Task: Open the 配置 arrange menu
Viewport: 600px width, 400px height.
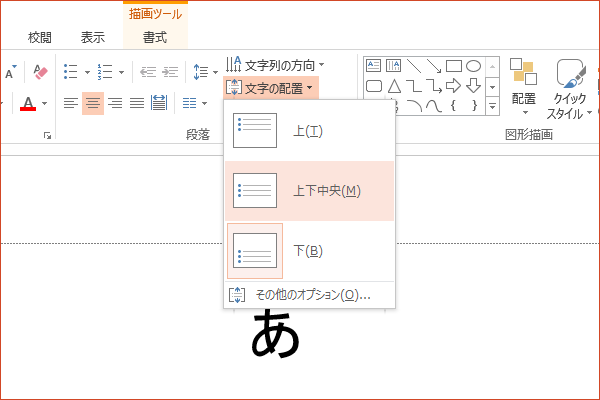Action: coord(524,87)
